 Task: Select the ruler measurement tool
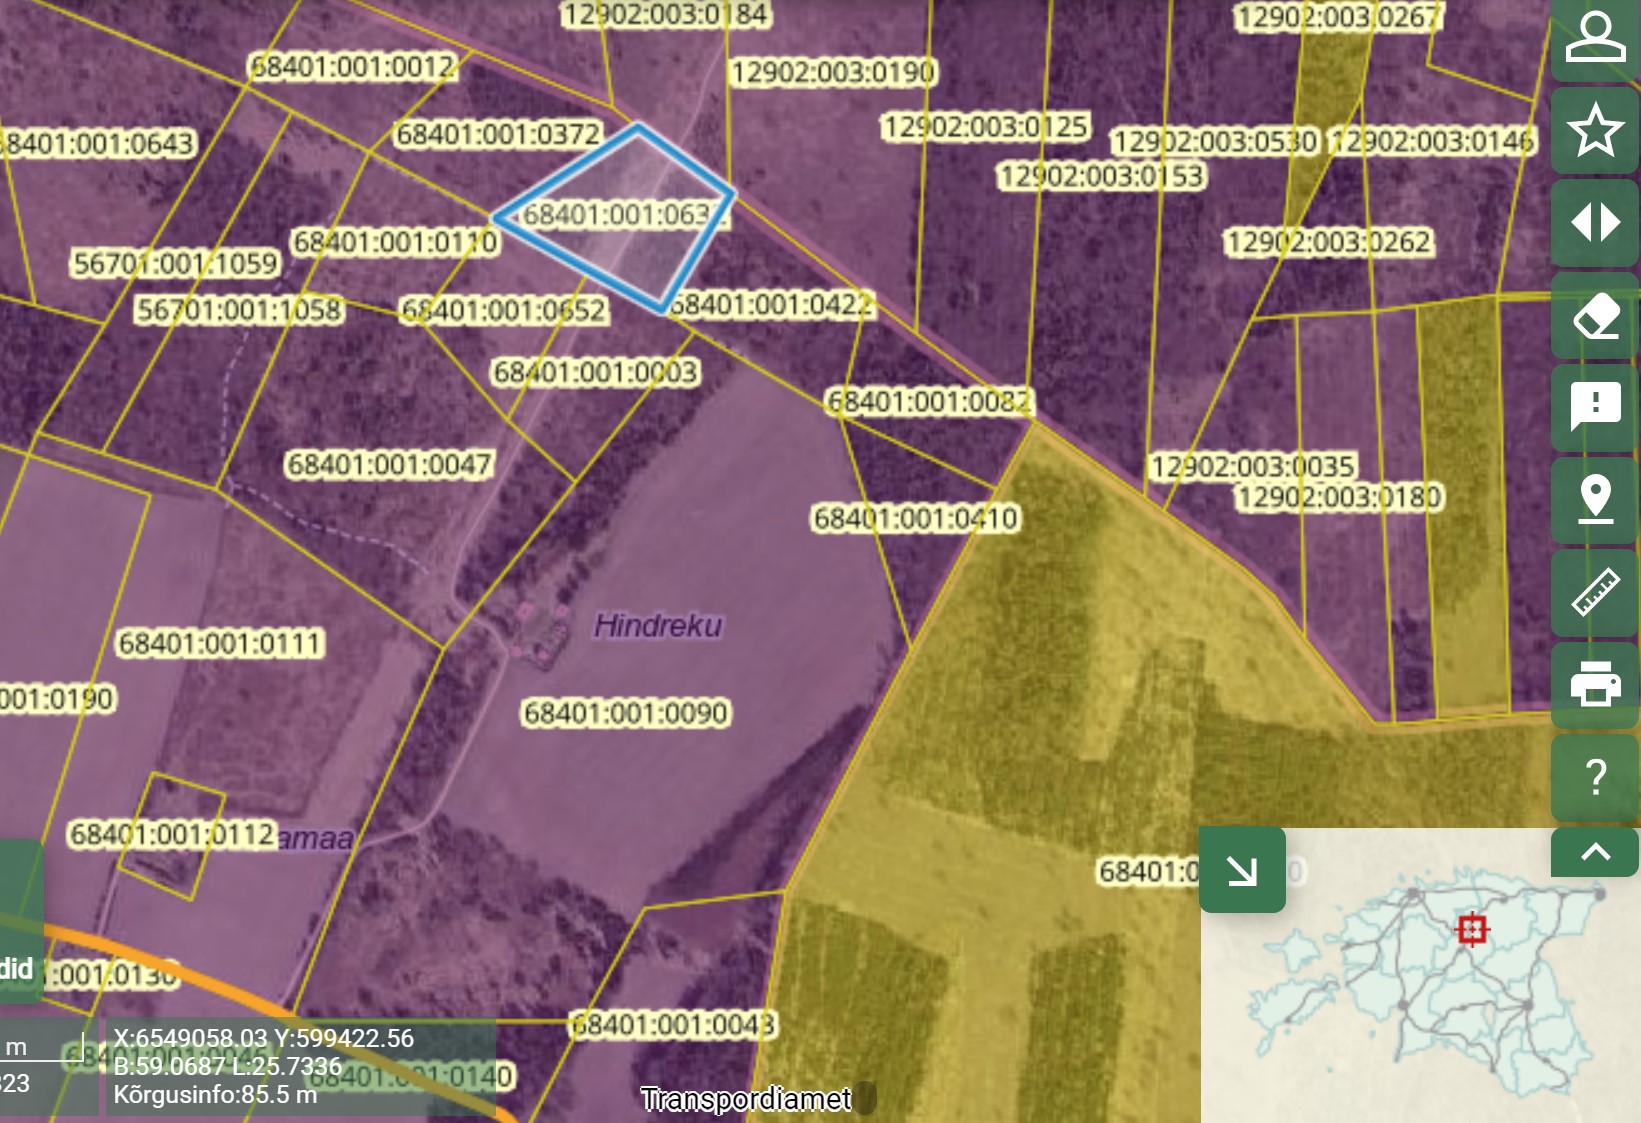click(x=1595, y=593)
